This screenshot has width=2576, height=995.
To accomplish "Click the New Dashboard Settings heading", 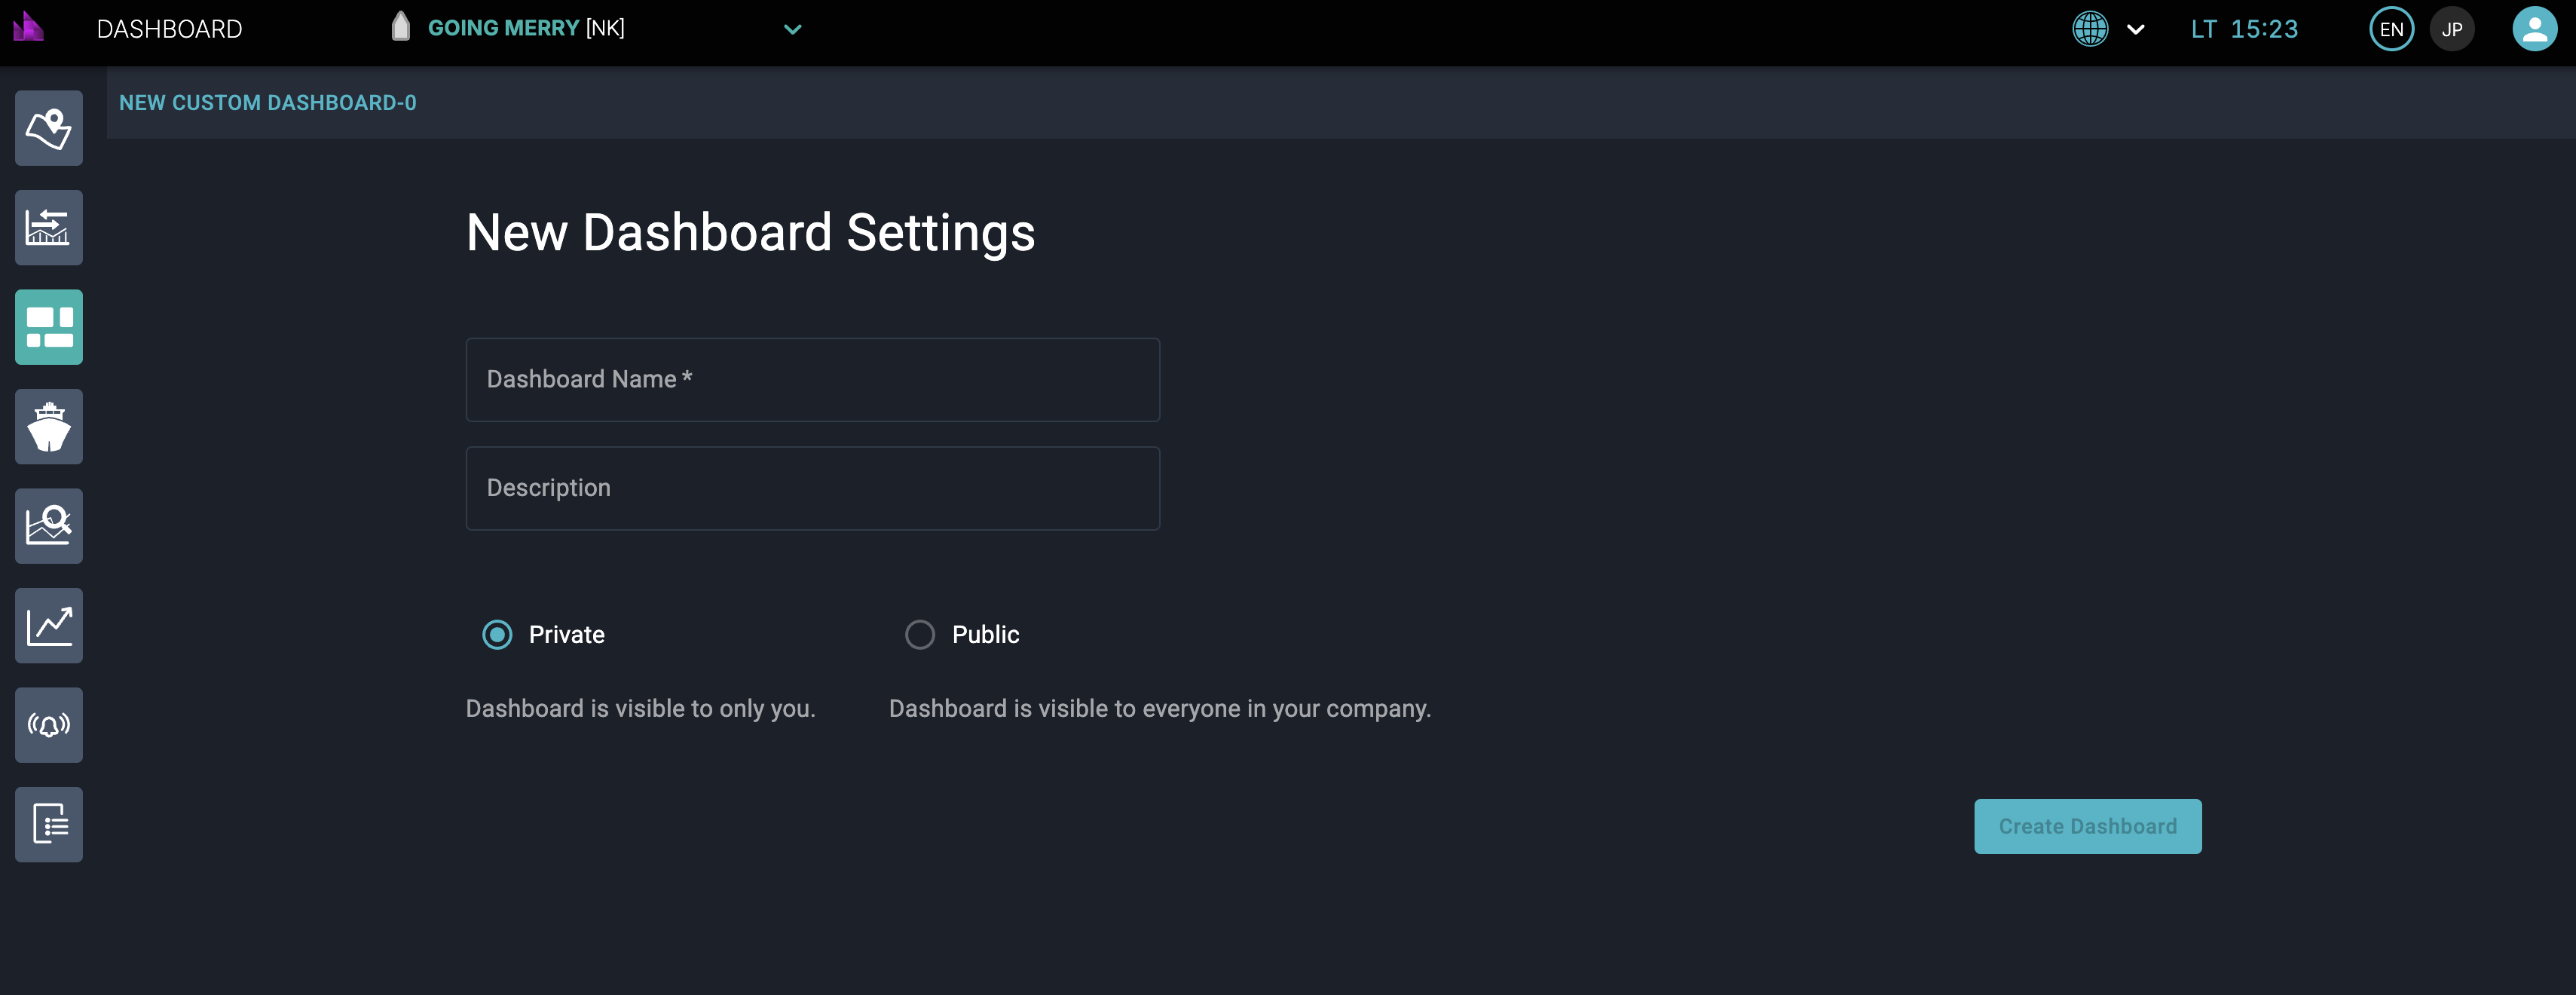I will tap(751, 233).
